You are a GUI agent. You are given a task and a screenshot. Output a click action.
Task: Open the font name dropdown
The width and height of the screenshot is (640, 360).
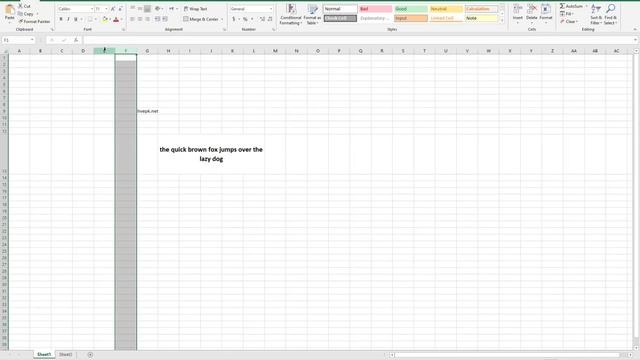point(92,9)
